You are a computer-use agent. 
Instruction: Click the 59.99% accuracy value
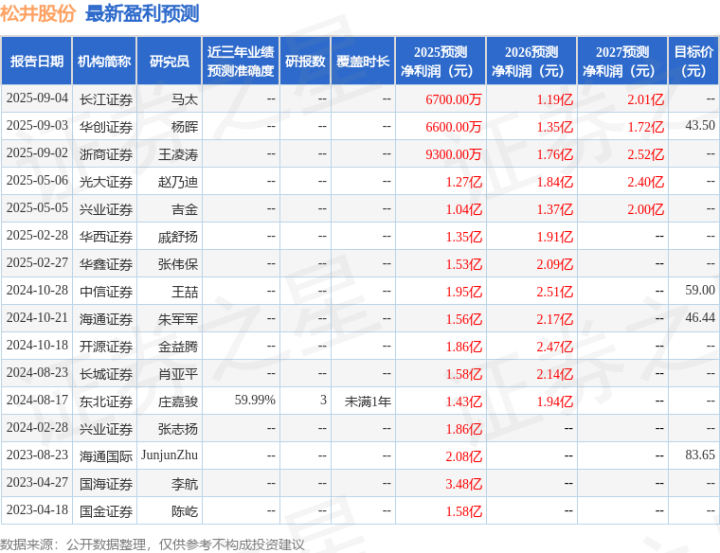(255, 400)
